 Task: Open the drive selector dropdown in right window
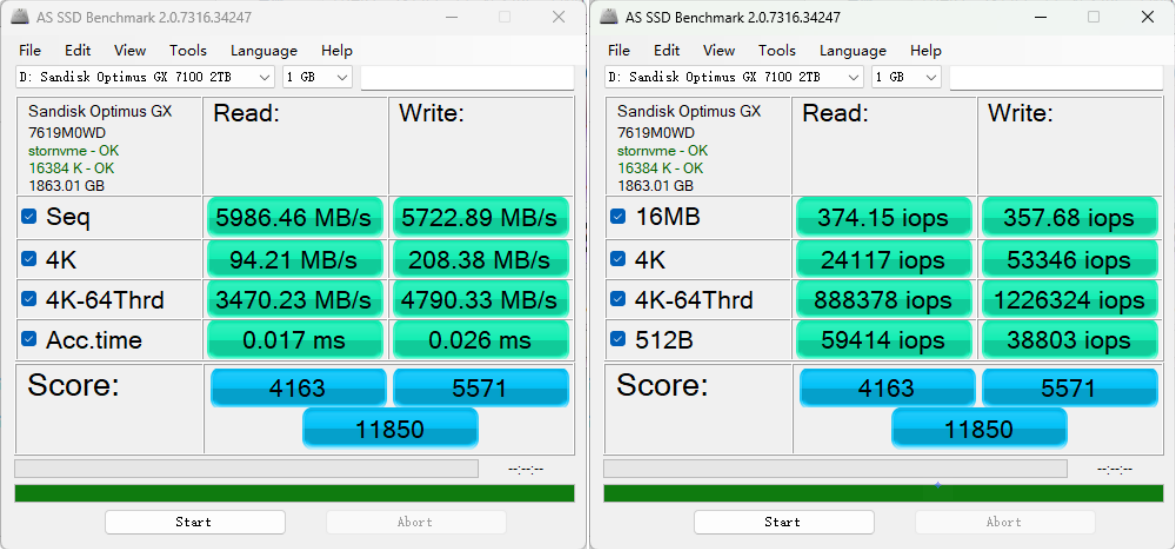pyautogui.click(x=734, y=77)
